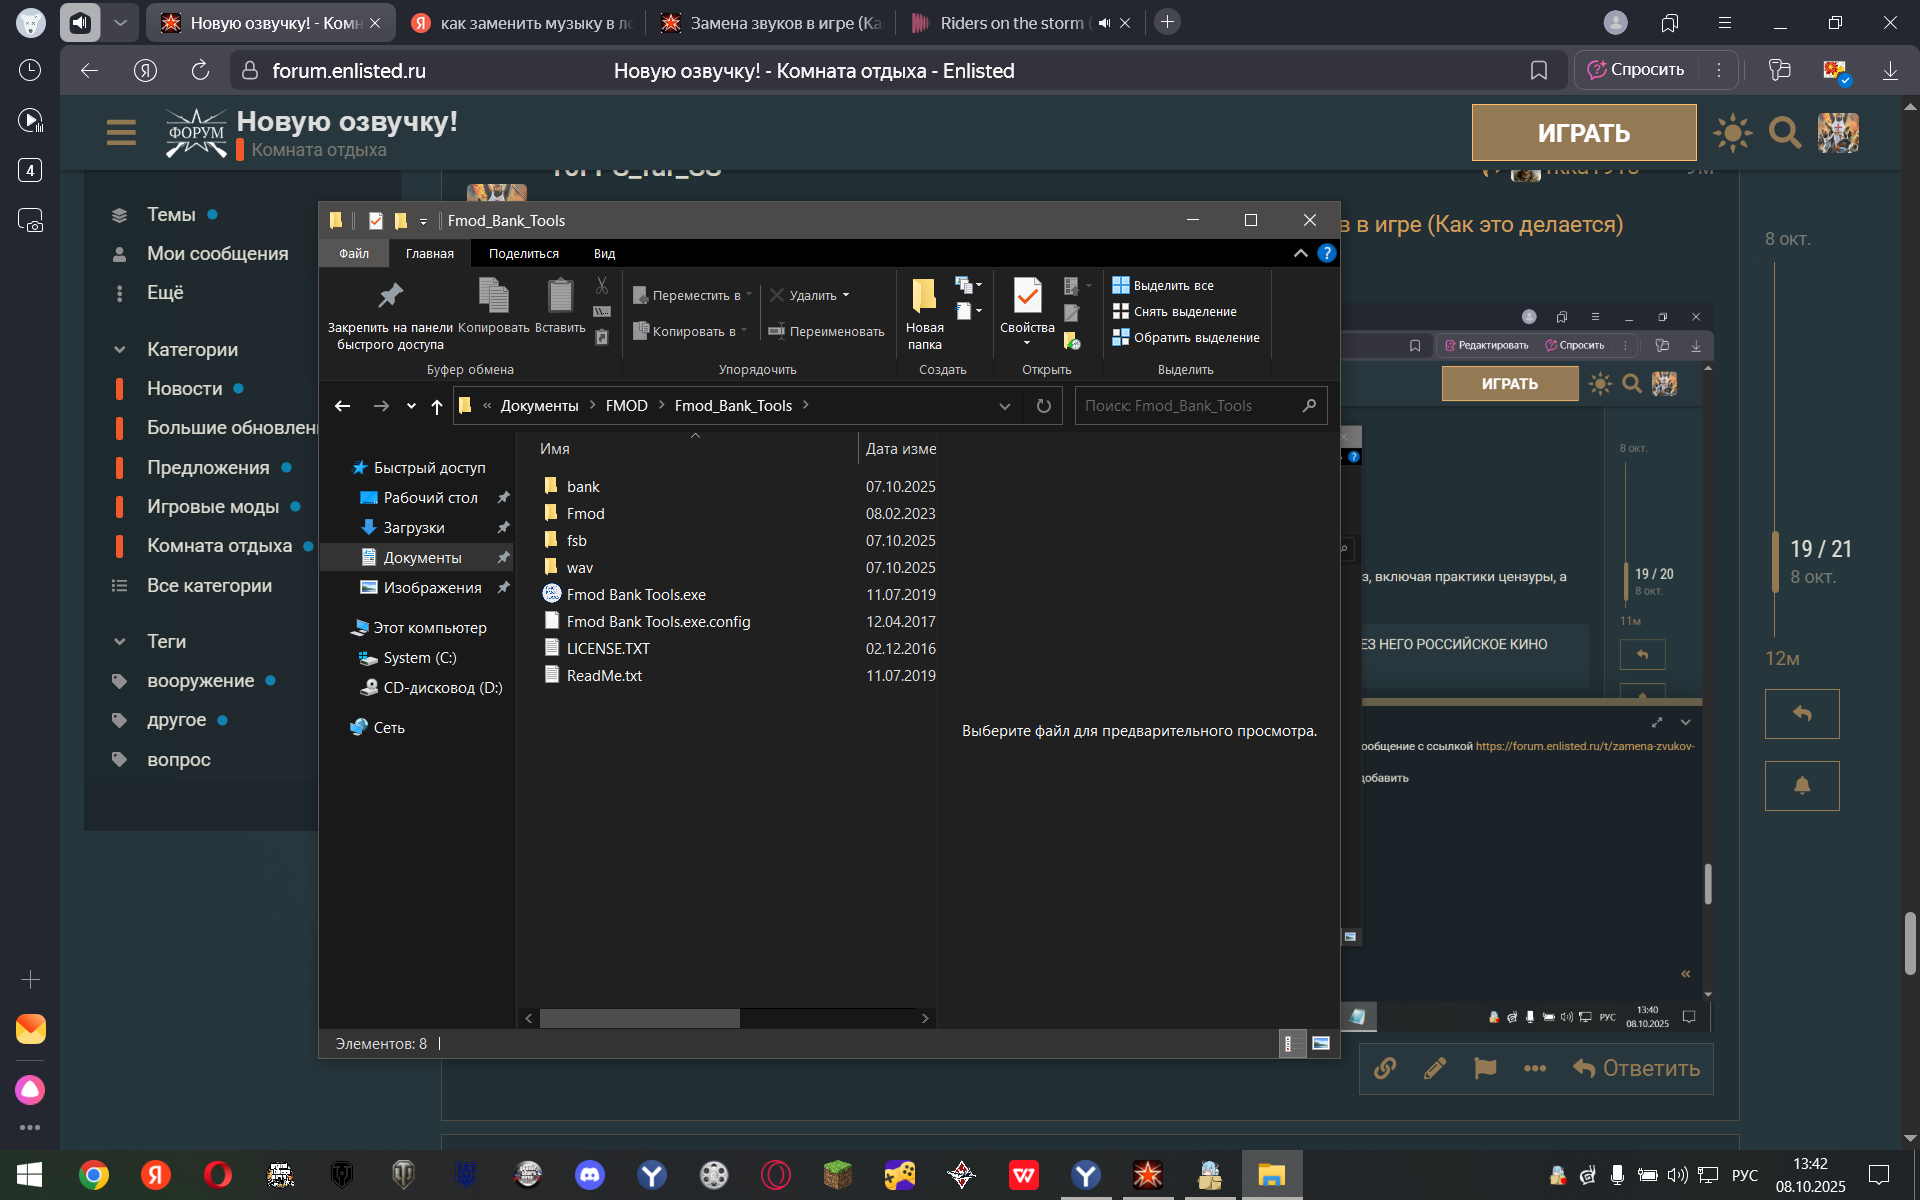Open the address bar history dropdown
This screenshot has width=1920, height=1200.
tap(1004, 406)
